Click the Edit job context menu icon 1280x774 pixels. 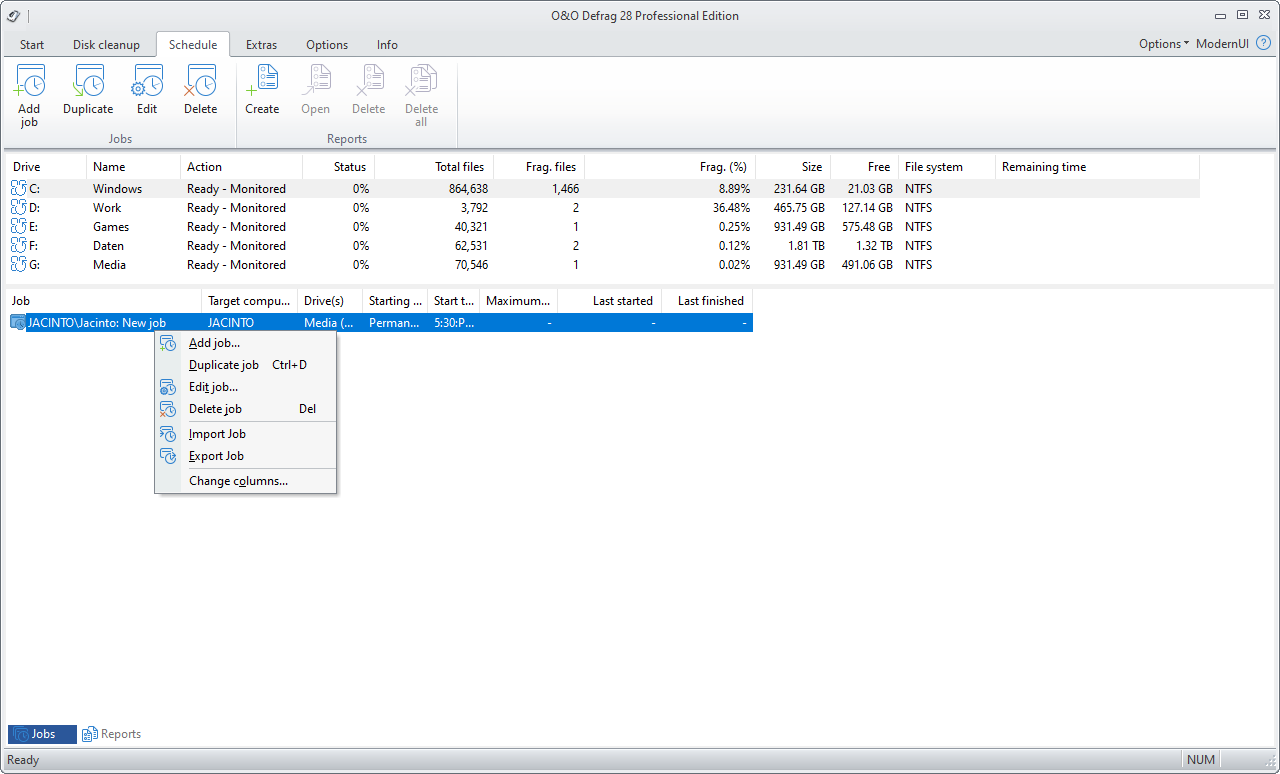click(168, 387)
